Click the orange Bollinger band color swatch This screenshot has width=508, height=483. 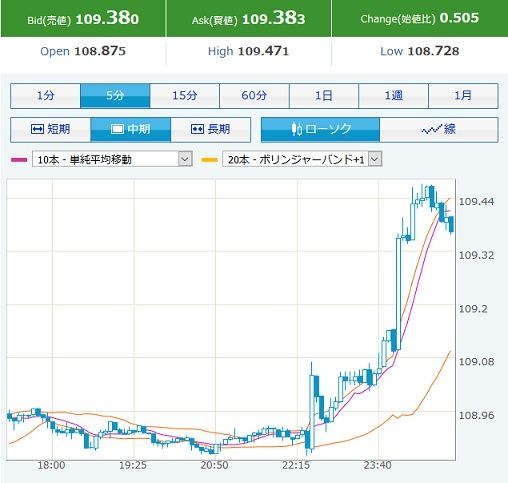[x=210, y=160]
